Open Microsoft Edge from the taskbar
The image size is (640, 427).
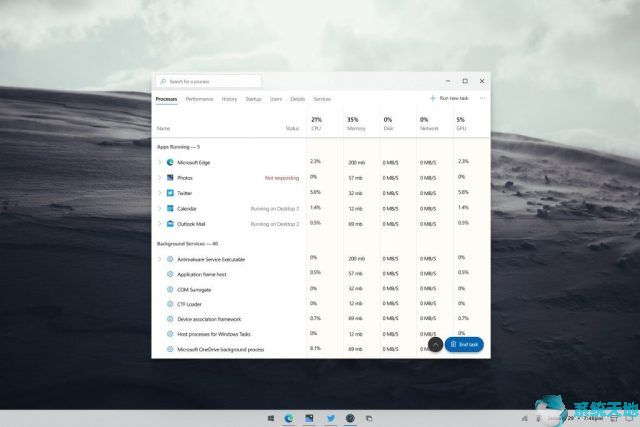point(289,418)
